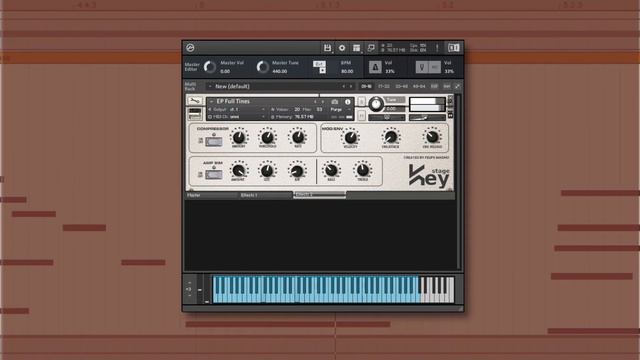The height and width of the screenshot is (360, 640).
Task: Switch to the Effects 1 tab
Action: coord(266,196)
